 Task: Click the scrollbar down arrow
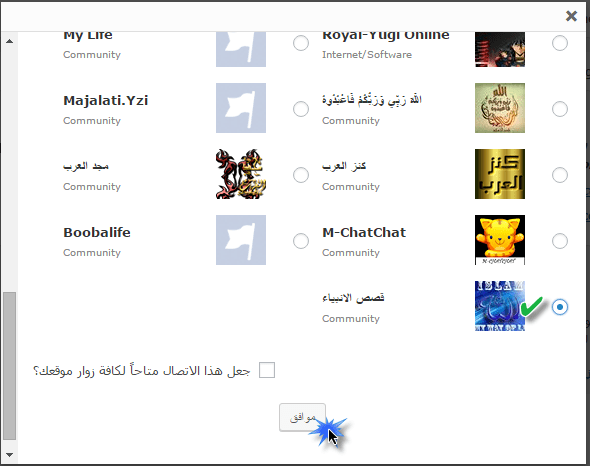point(9,455)
